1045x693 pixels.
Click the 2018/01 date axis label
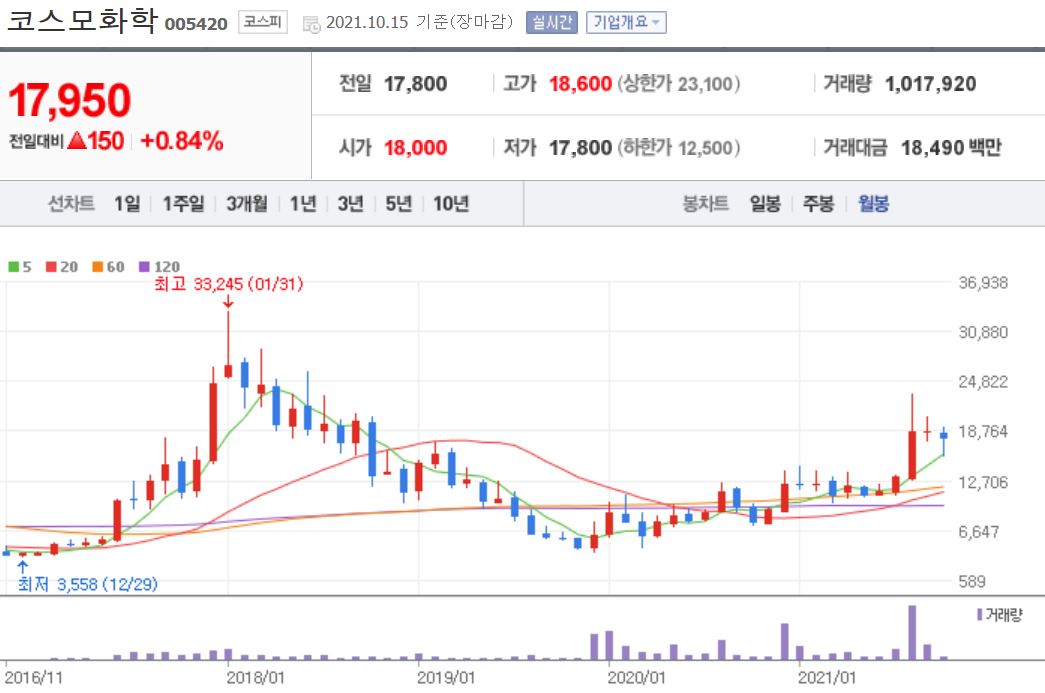(x=255, y=678)
